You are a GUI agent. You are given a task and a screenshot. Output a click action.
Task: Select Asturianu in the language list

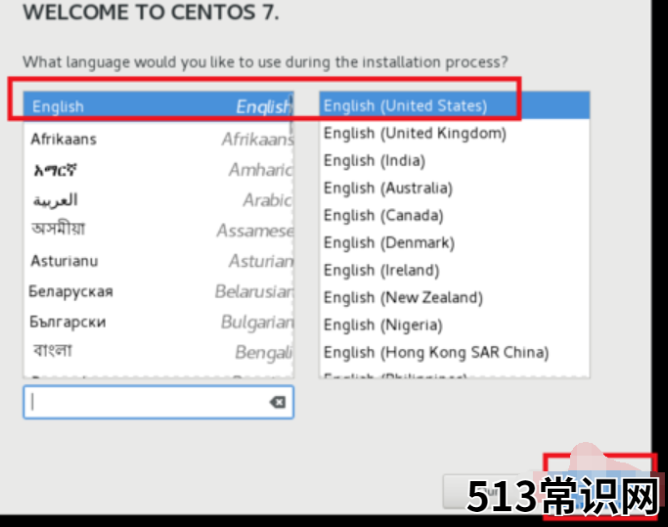158,261
